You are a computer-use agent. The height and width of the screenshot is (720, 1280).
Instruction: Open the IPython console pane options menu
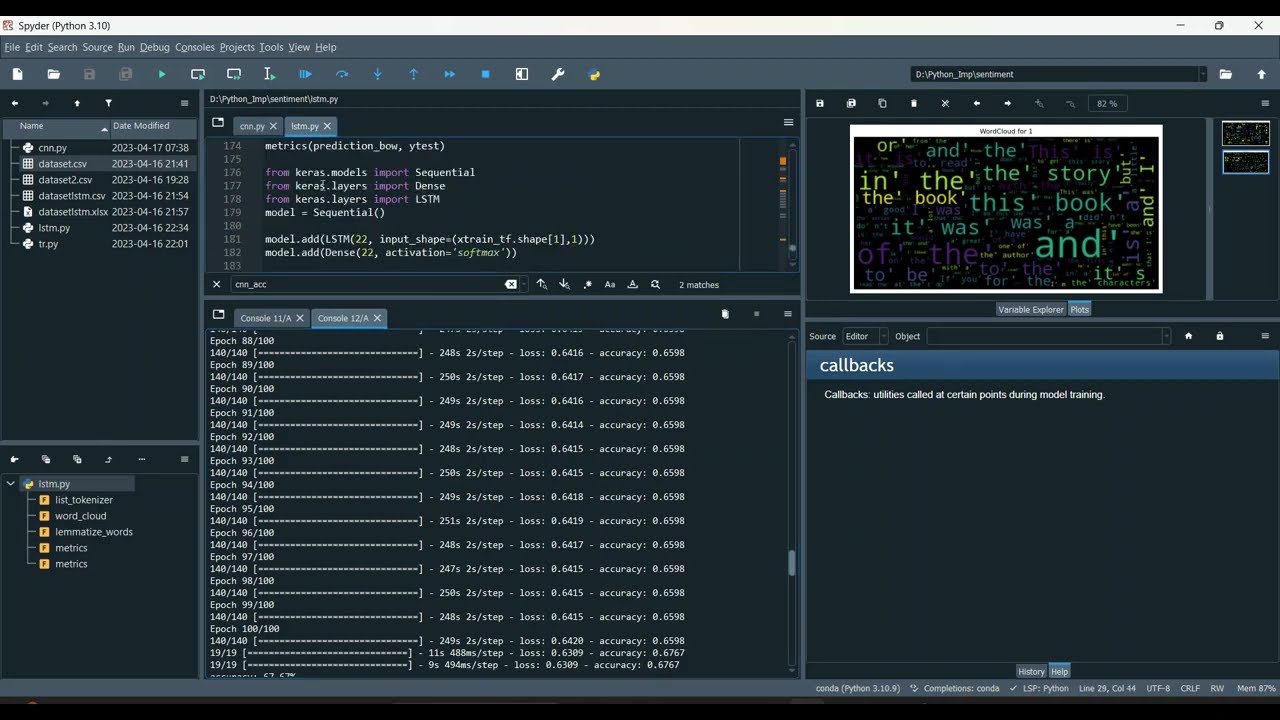[788, 314]
